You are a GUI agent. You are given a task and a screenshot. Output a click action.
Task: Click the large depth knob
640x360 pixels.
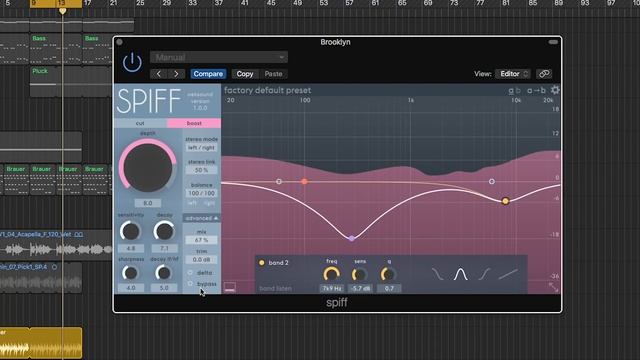point(148,167)
